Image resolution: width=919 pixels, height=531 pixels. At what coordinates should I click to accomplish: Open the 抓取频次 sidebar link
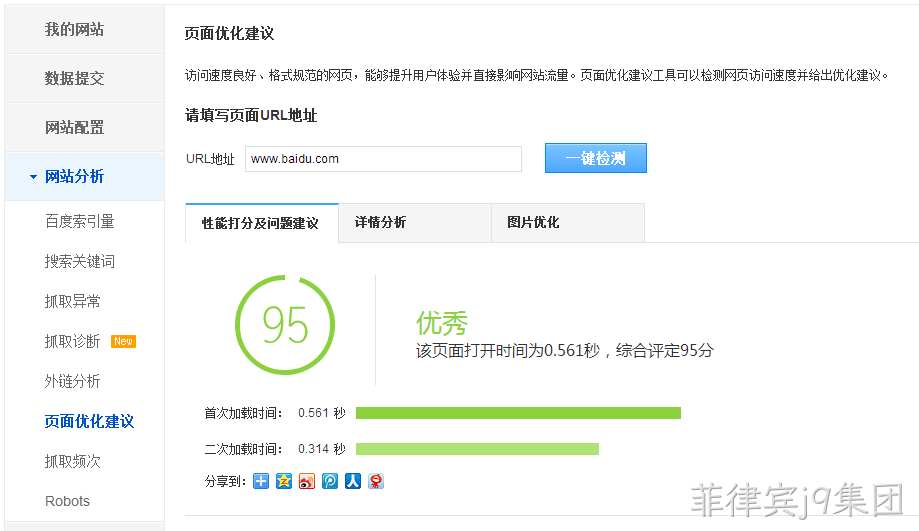[73, 461]
